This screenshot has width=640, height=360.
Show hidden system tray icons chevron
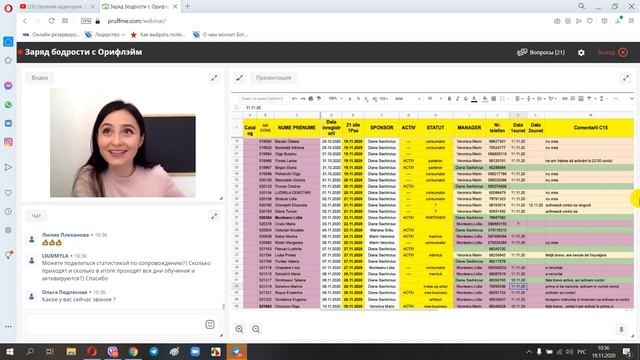(529, 351)
